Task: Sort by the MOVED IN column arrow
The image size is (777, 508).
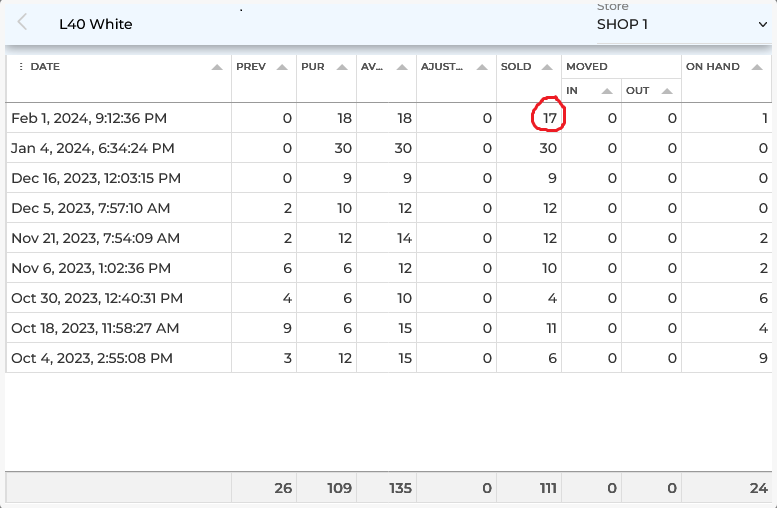Action: click(607, 91)
